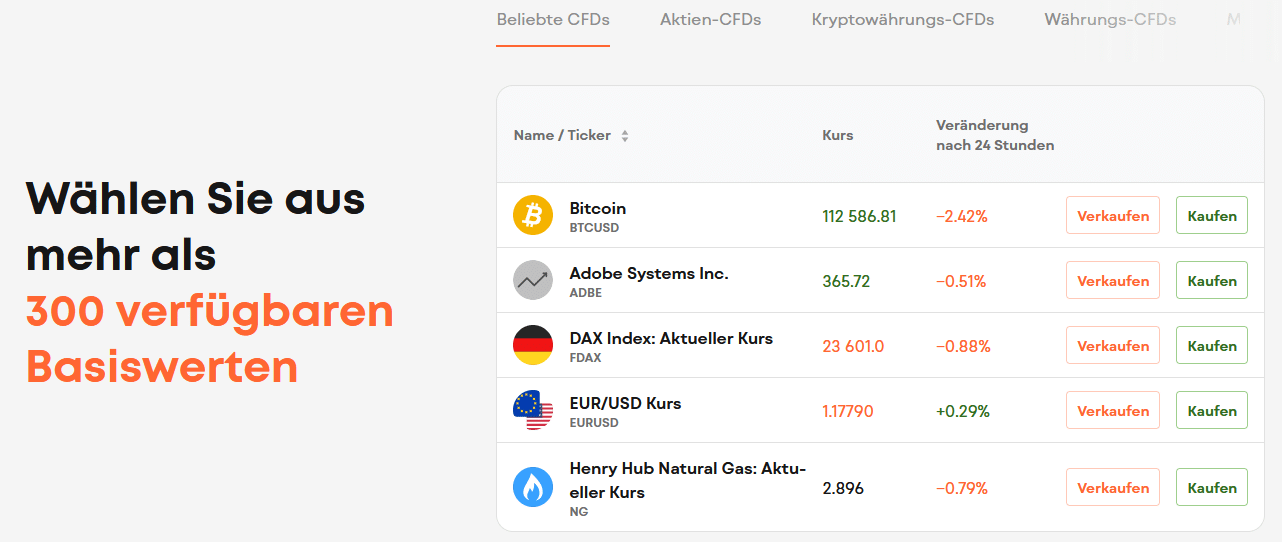Click Adobe price 365.72

tap(846, 281)
